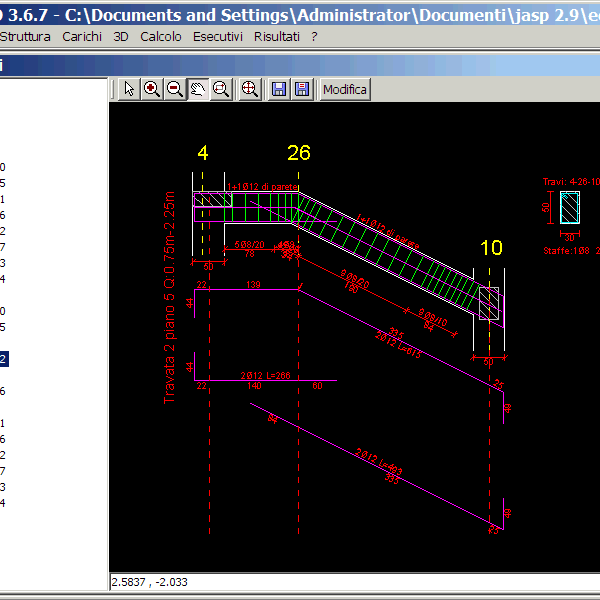
Task: Select the zoom window tool
Action: (x=221, y=89)
